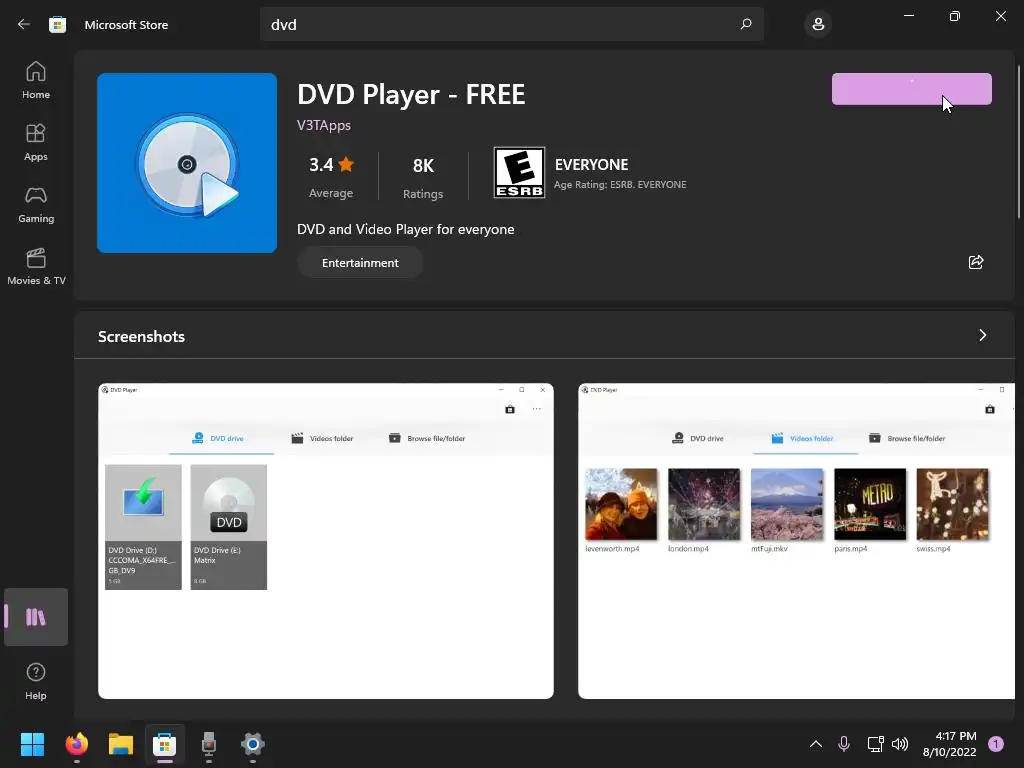Image resolution: width=1024 pixels, height=768 pixels.
Task: Open network status tray icon
Action: click(x=875, y=744)
